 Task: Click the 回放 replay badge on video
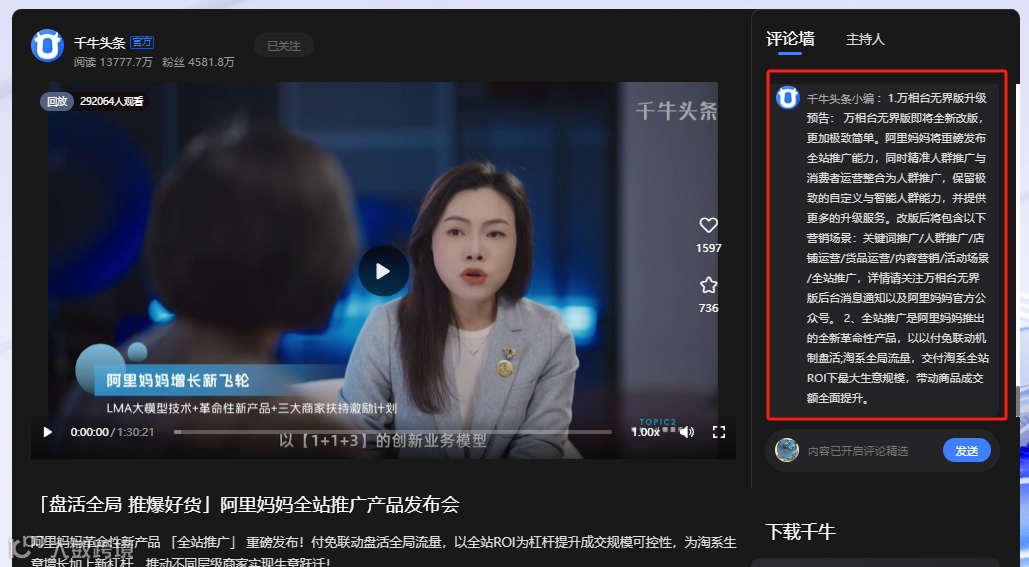57,101
